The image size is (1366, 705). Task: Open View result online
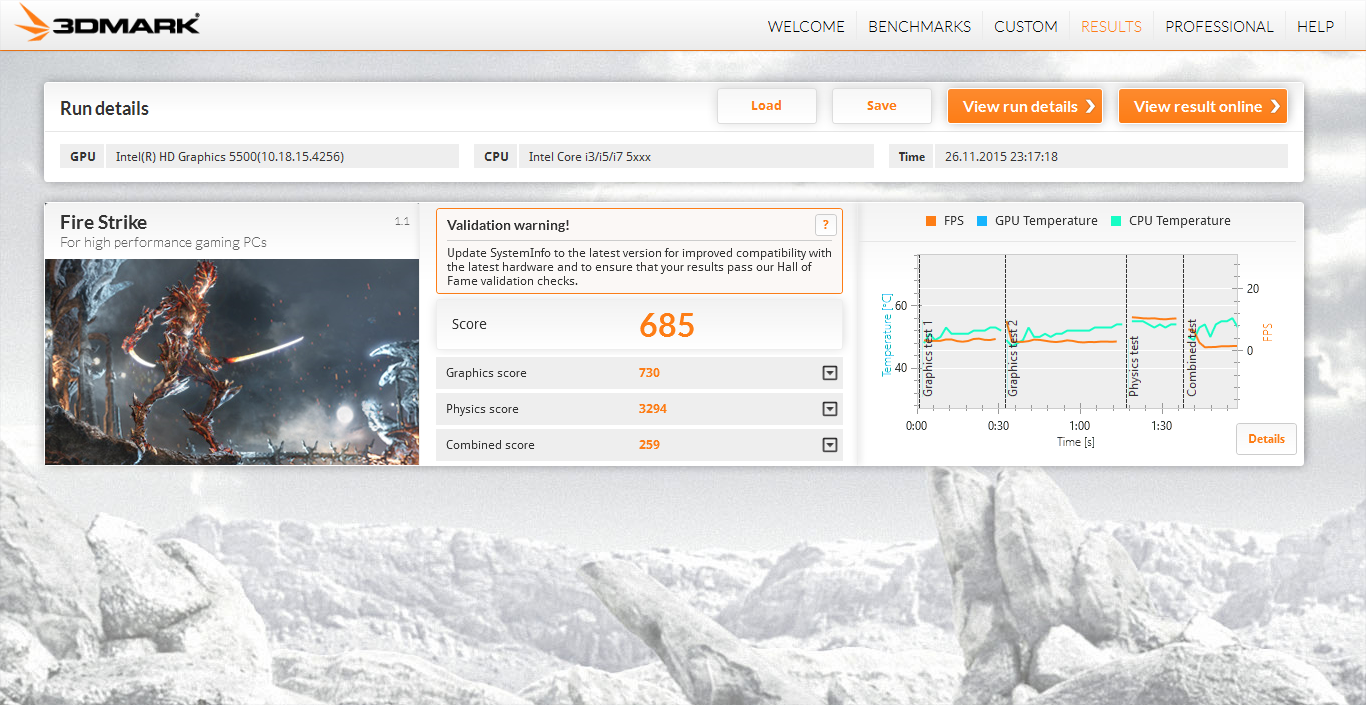pos(1202,107)
